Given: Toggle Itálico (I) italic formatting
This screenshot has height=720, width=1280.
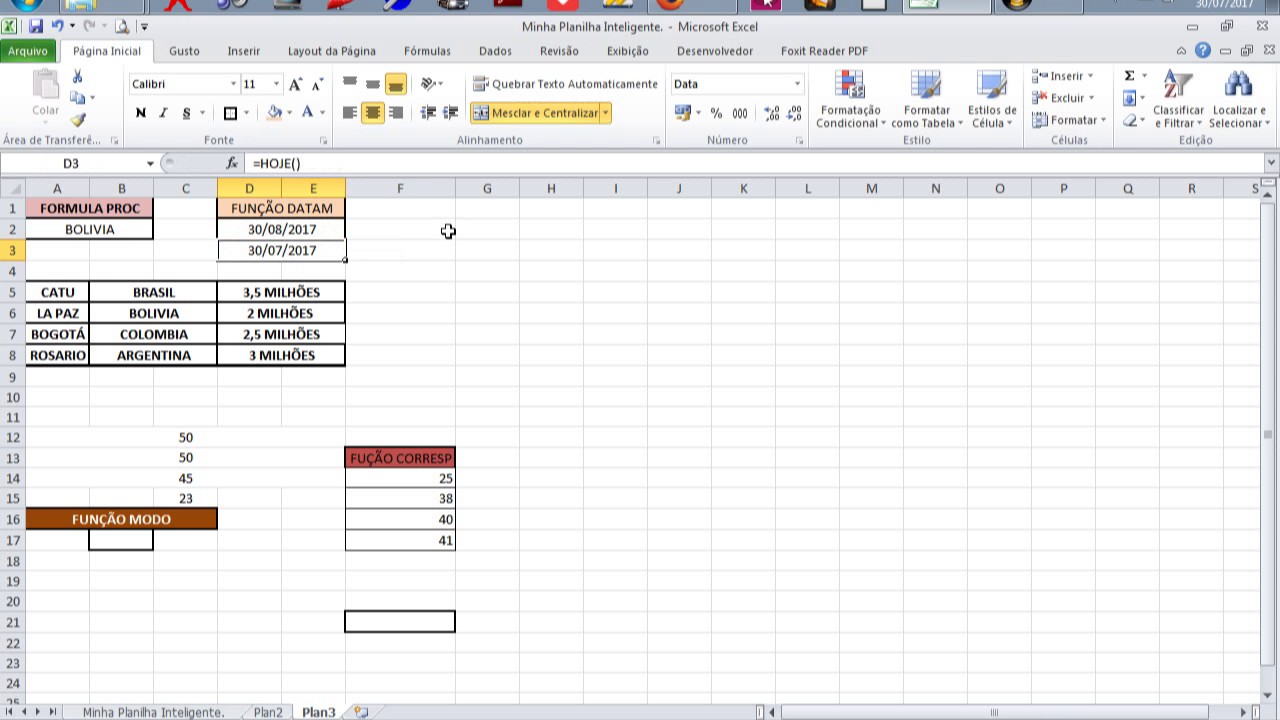Looking at the screenshot, I should (x=163, y=113).
